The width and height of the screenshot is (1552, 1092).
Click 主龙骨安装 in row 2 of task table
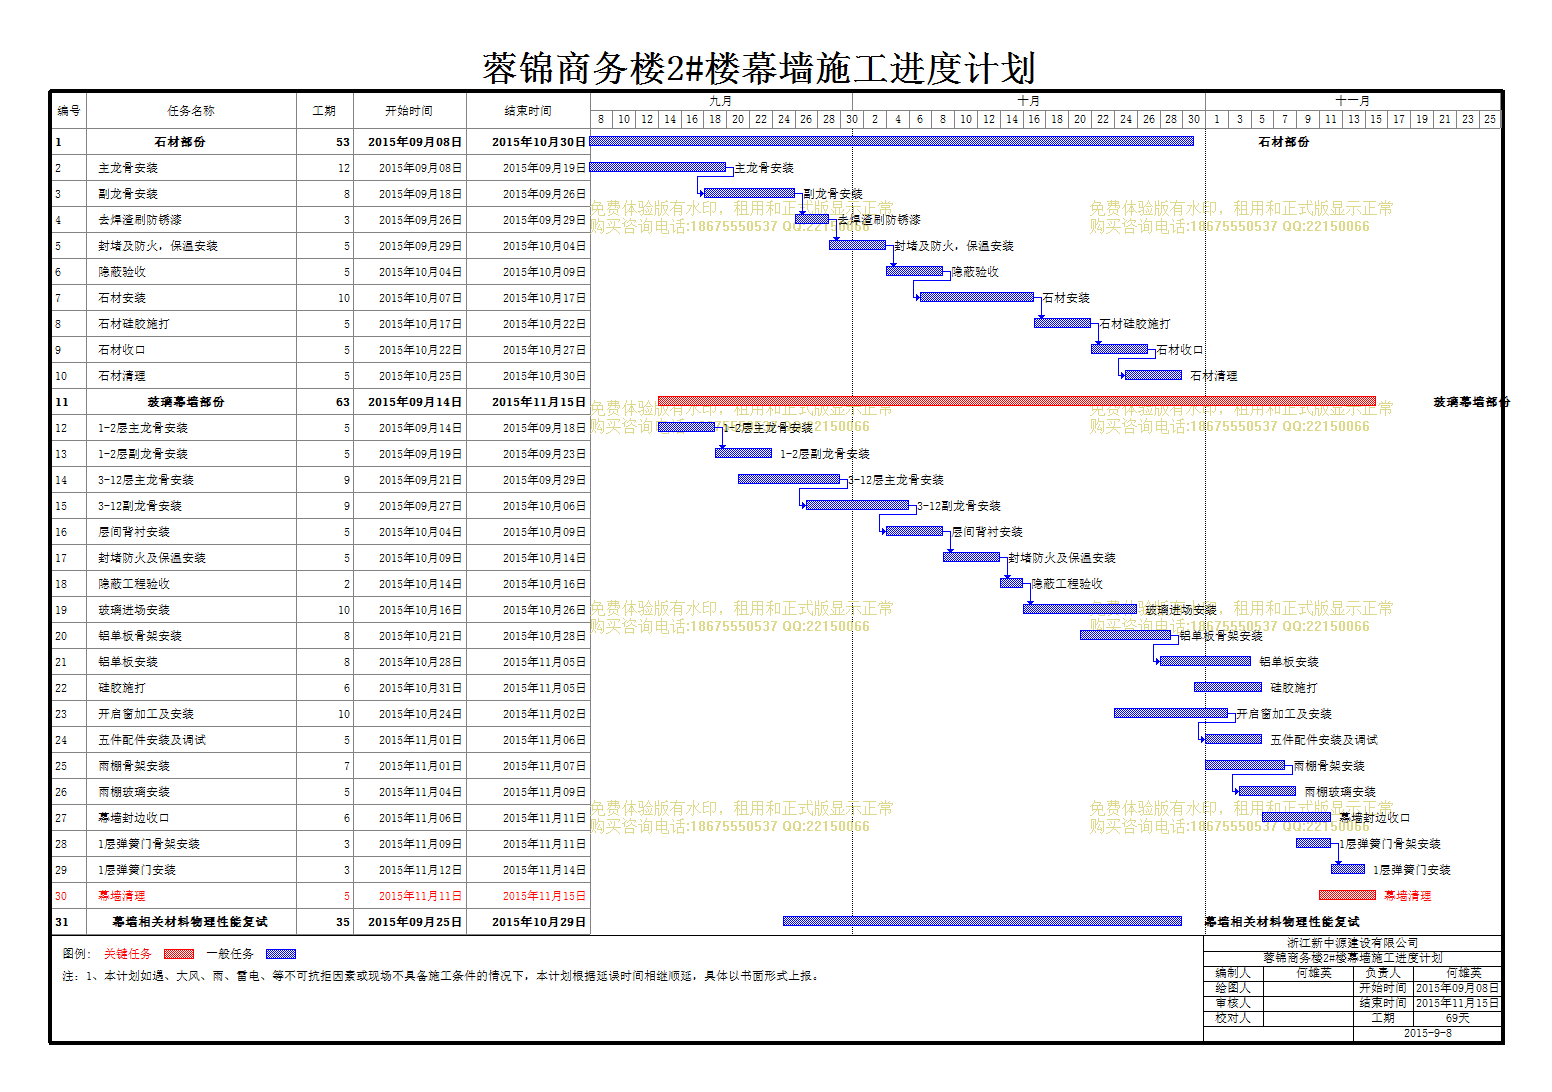pos(128,168)
